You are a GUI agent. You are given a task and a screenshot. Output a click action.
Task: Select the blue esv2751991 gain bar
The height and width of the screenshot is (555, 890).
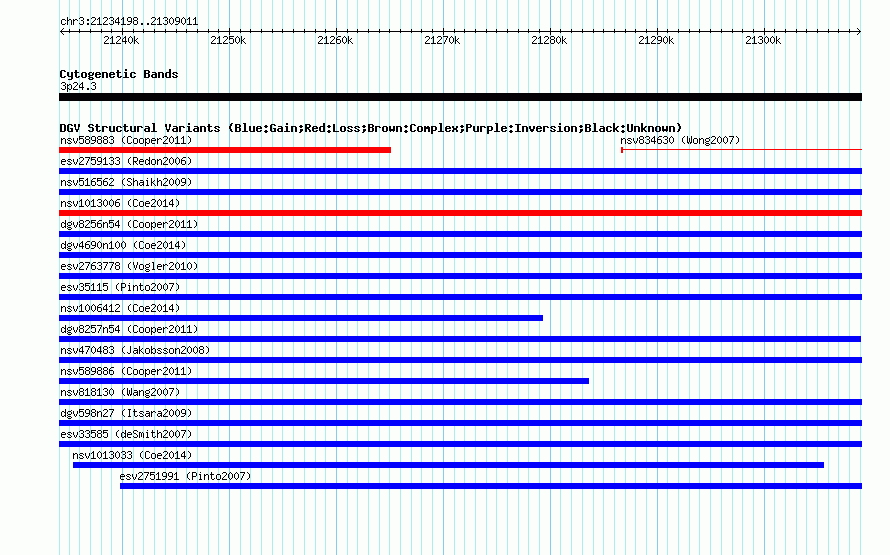[491, 486]
